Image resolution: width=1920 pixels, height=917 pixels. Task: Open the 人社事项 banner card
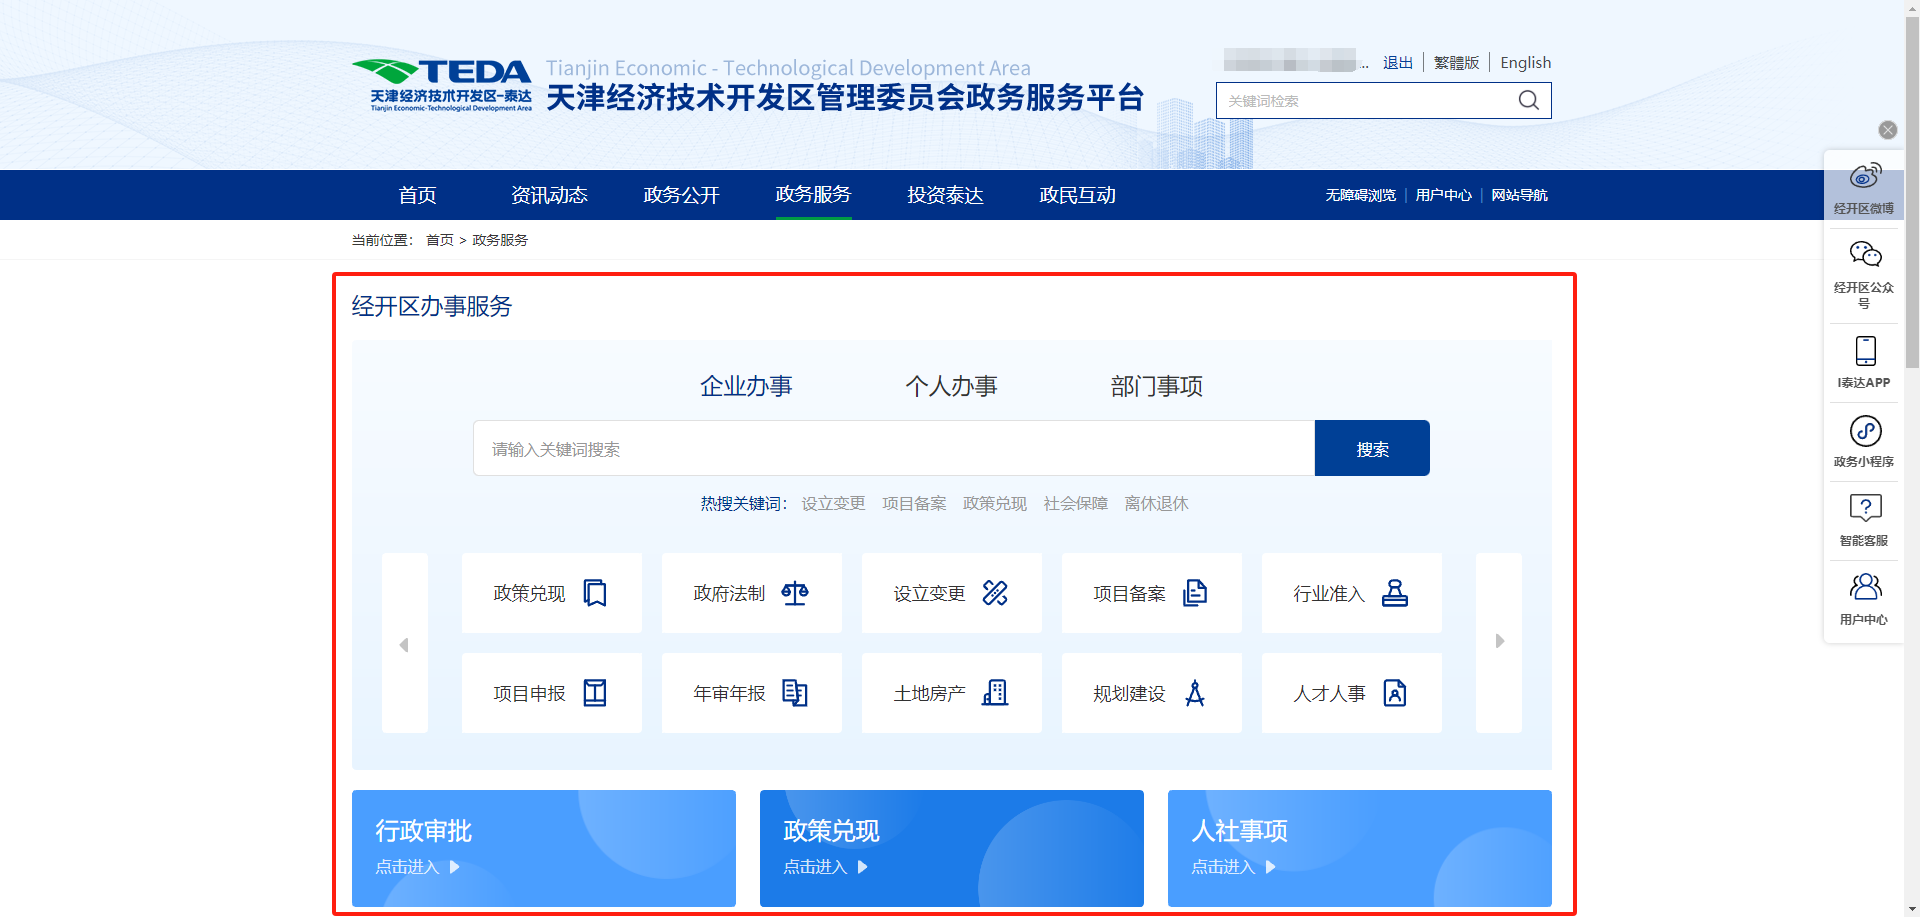[x=1360, y=848]
